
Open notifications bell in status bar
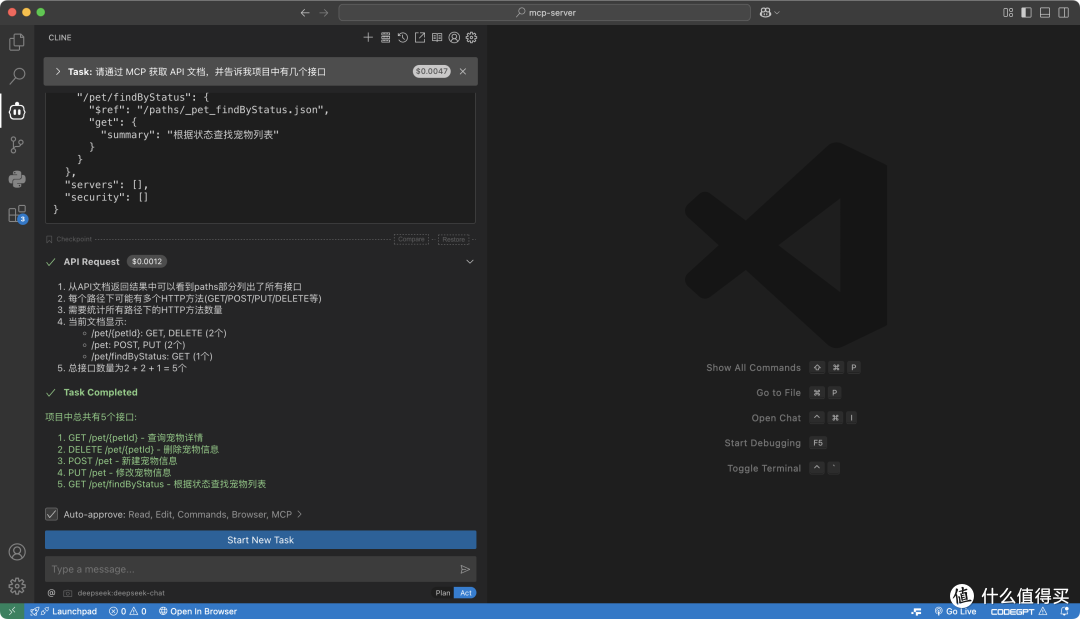coord(1065,611)
